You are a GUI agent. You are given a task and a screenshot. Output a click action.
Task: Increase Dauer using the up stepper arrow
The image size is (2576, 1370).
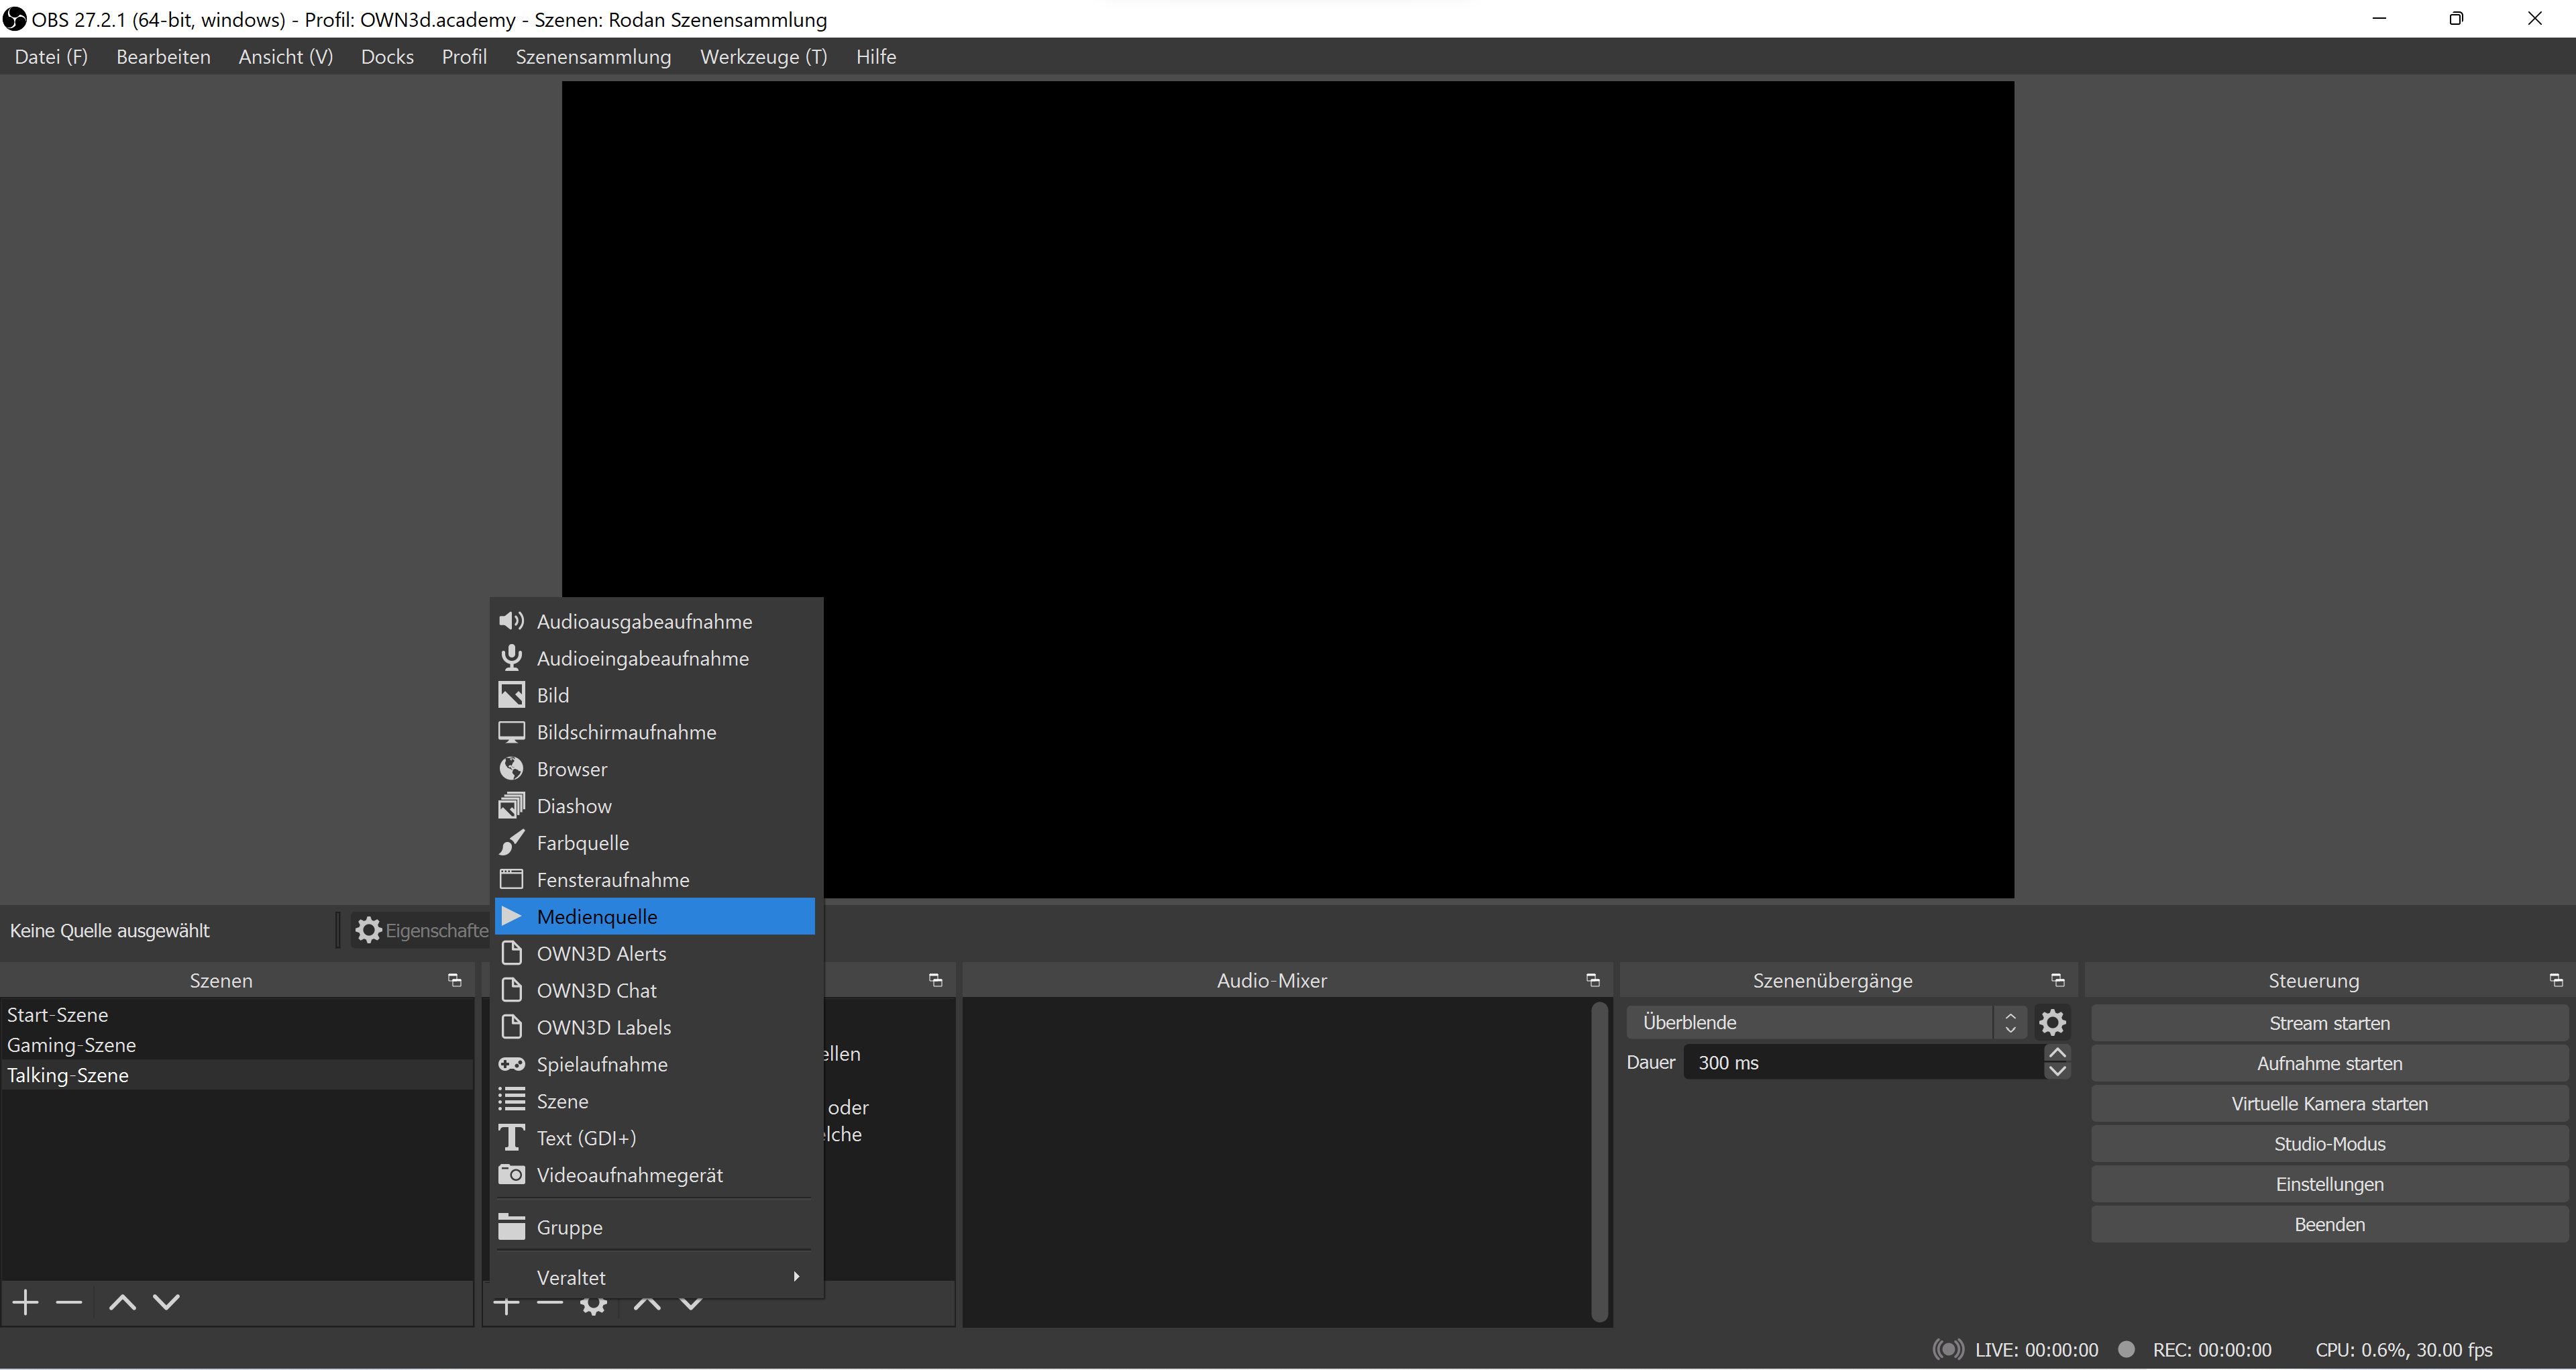2057,1052
